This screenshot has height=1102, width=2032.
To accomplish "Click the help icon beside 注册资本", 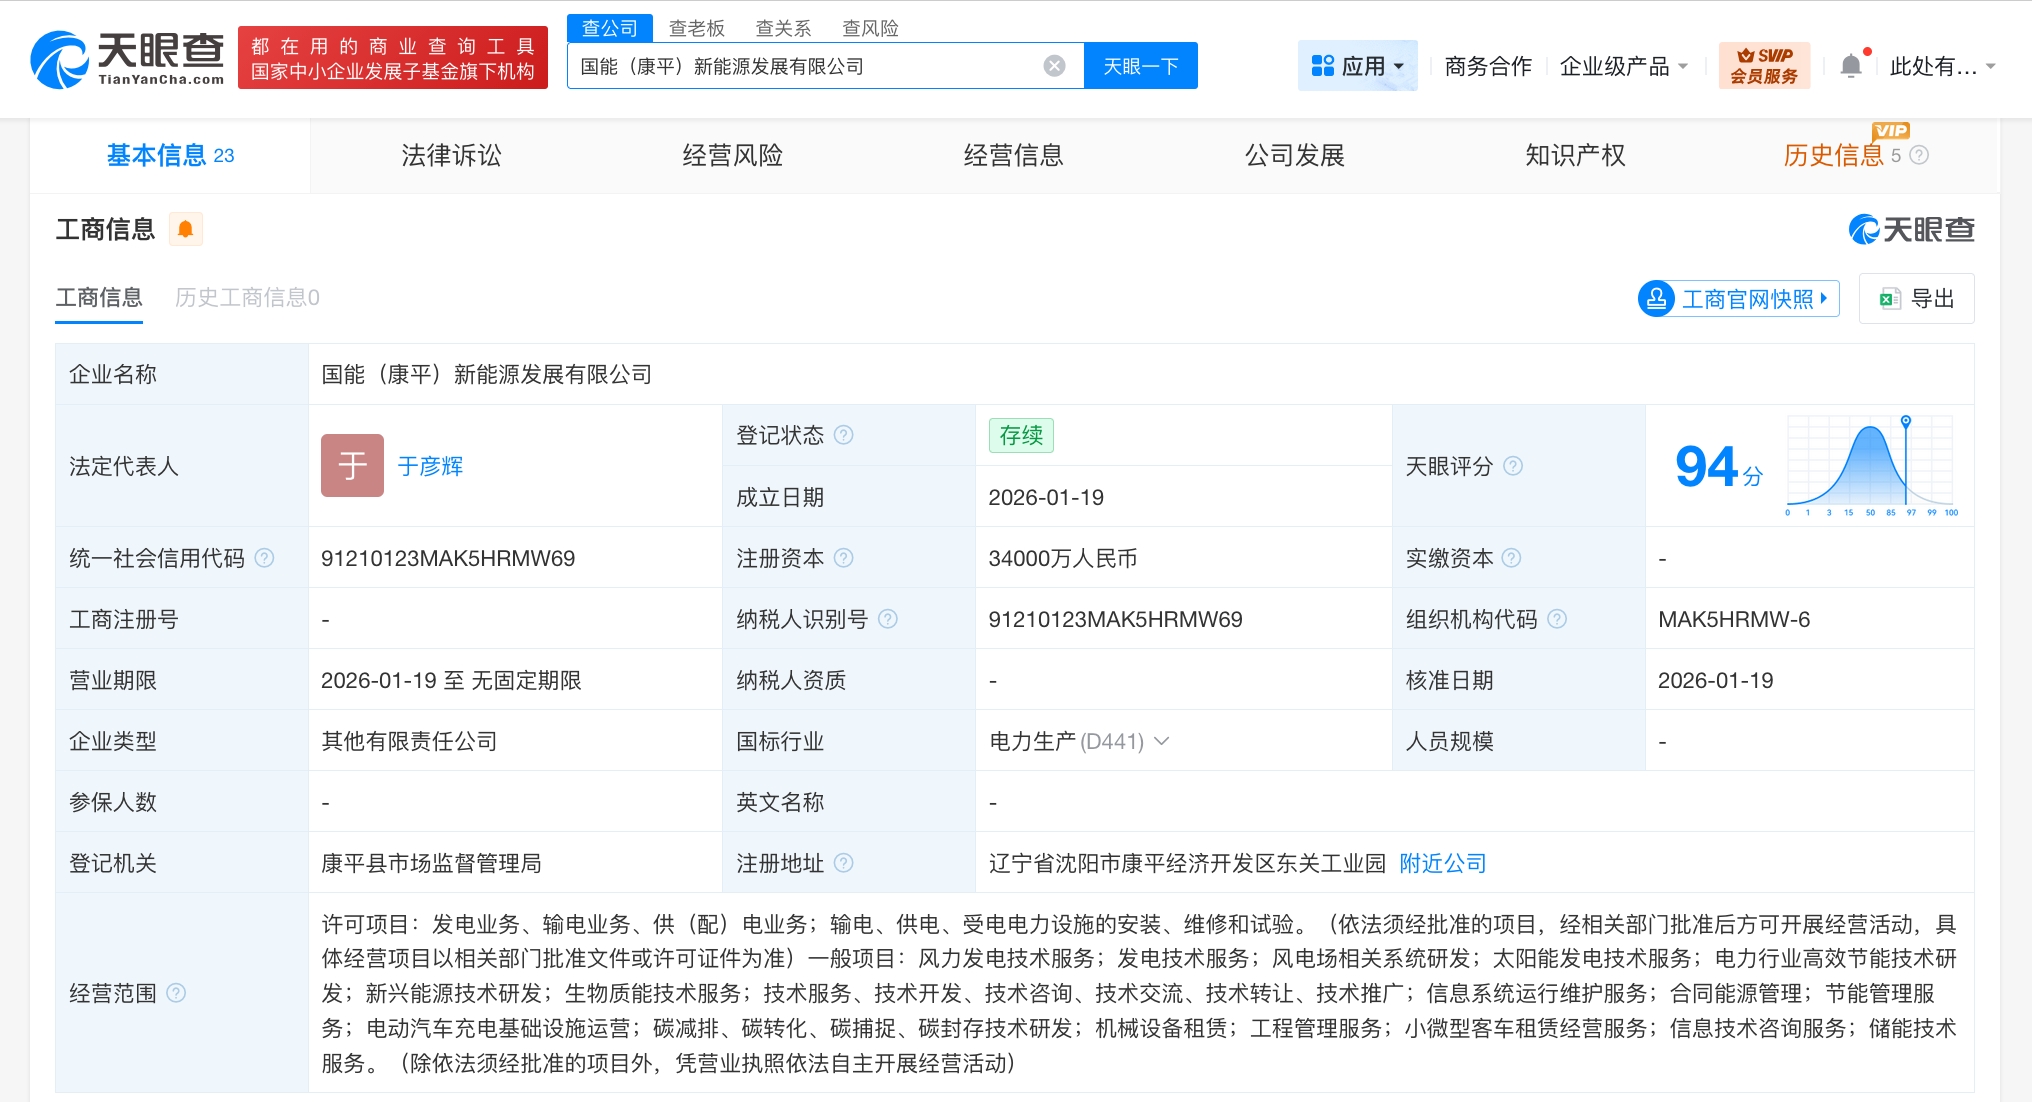I will click(x=845, y=559).
